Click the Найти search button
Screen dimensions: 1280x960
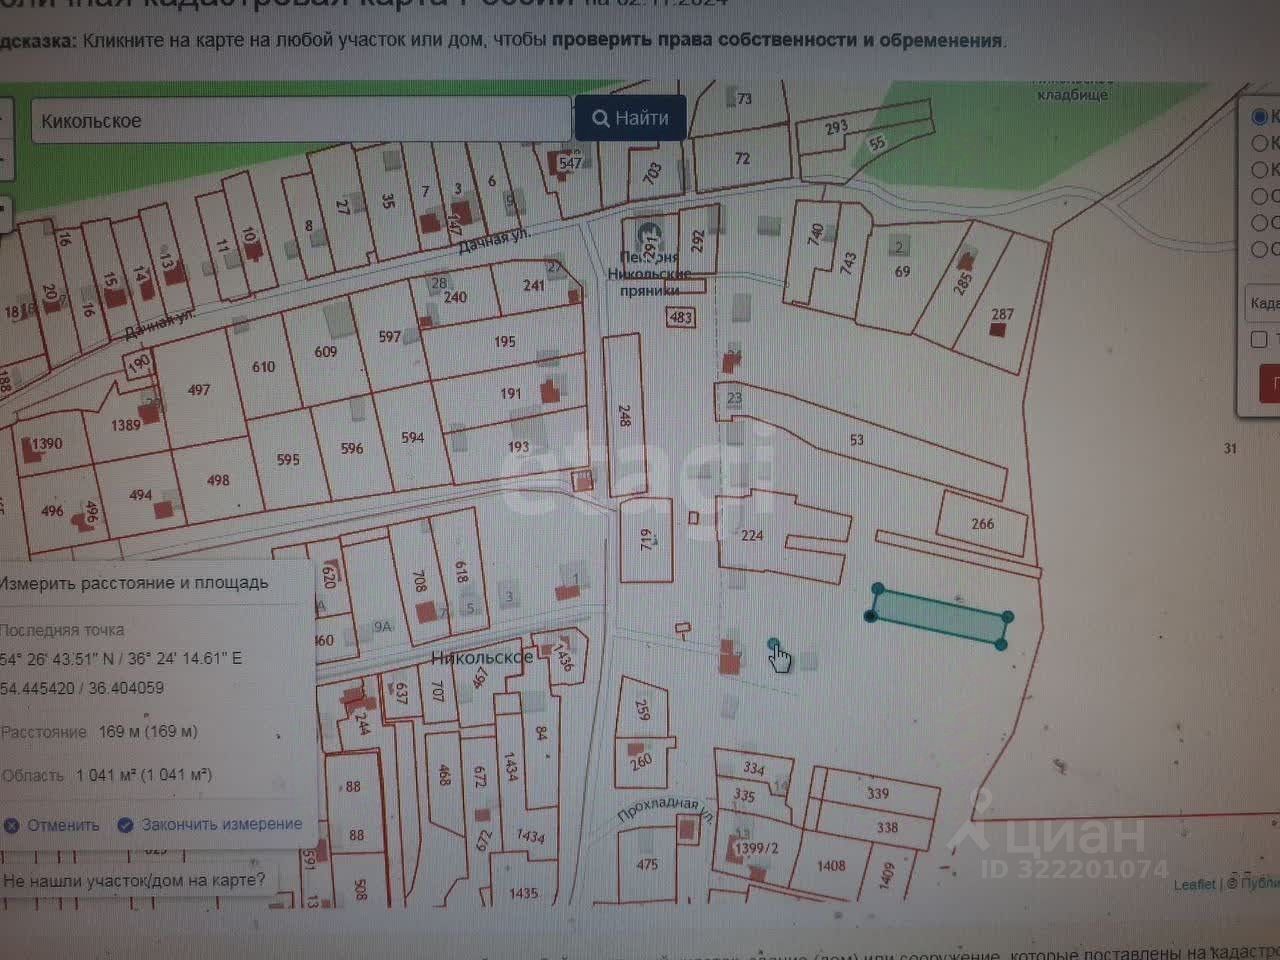630,118
